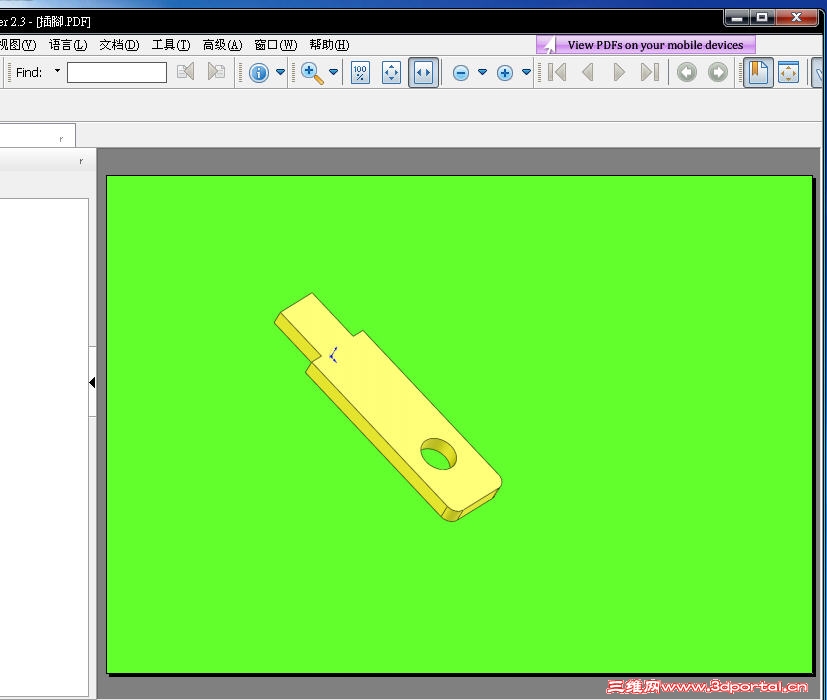The width and height of the screenshot is (827, 700).
Task: Open the 视图(V) menu
Action: [x=18, y=45]
